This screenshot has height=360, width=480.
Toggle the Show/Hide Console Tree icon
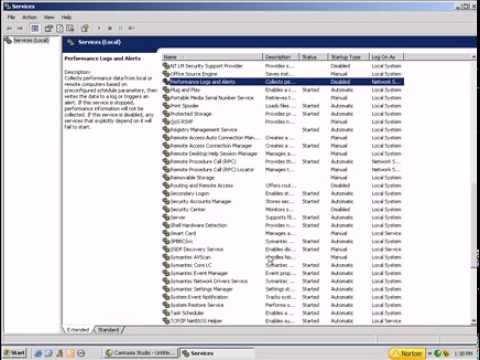pos(35,28)
